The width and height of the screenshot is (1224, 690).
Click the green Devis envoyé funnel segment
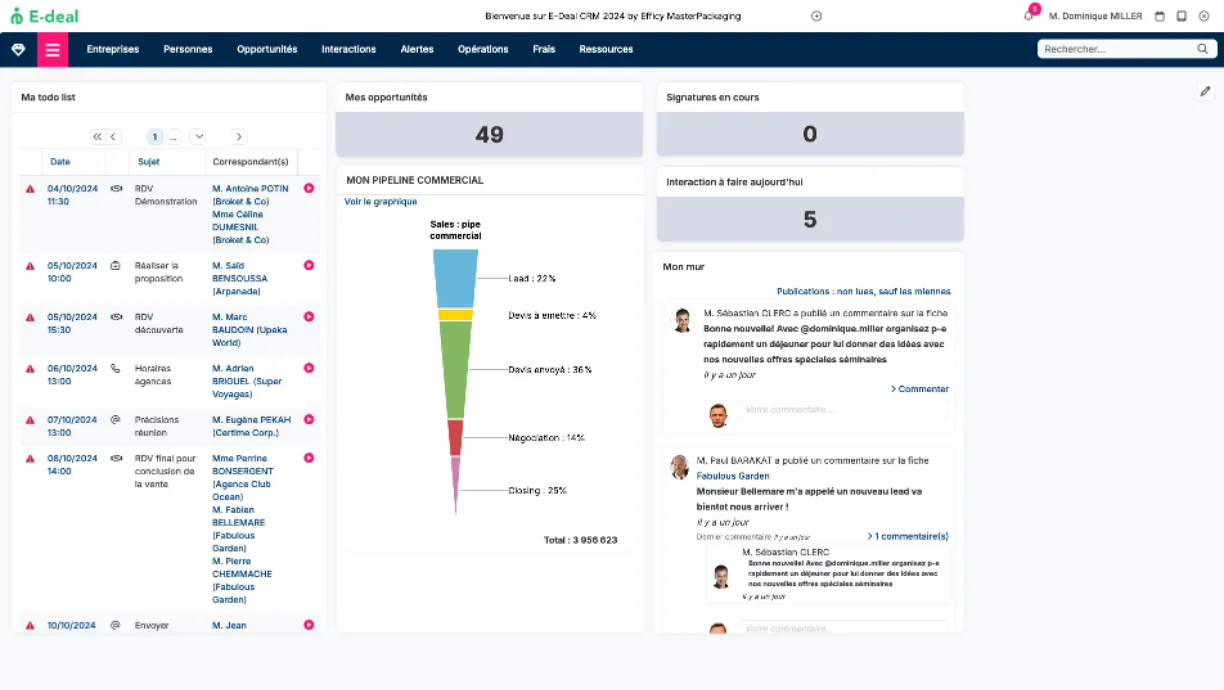(455, 369)
